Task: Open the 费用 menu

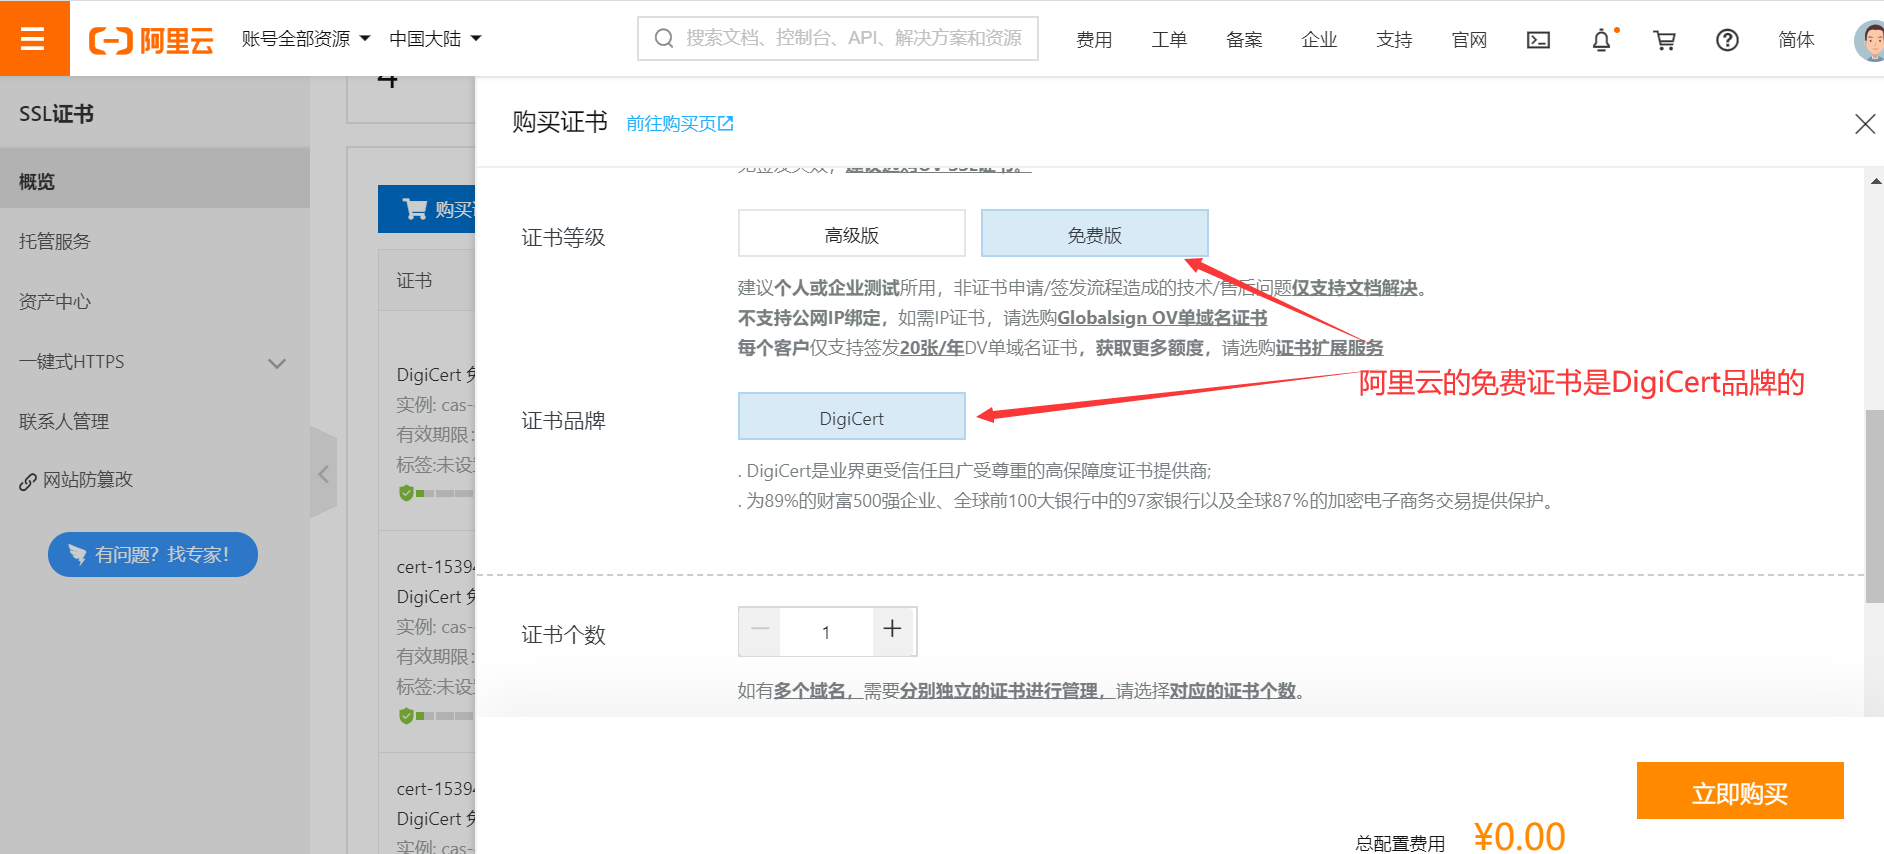Action: (1094, 40)
